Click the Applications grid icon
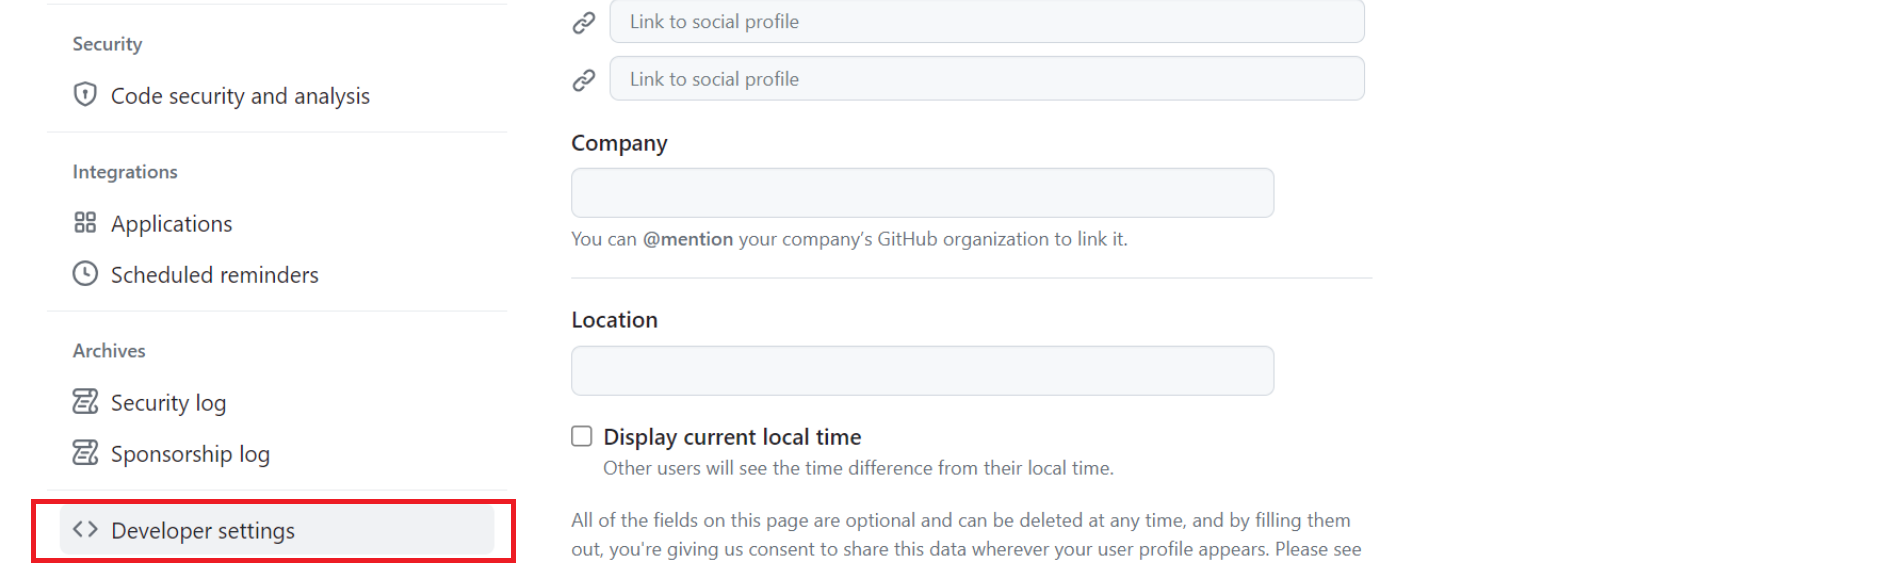Image resolution: width=1893 pixels, height=569 pixels. [x=85, y=223]
